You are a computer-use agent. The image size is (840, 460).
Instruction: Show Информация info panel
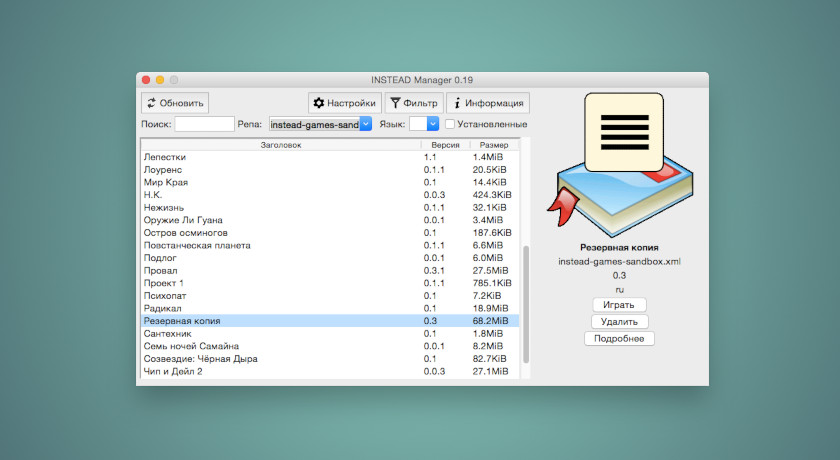487,102
